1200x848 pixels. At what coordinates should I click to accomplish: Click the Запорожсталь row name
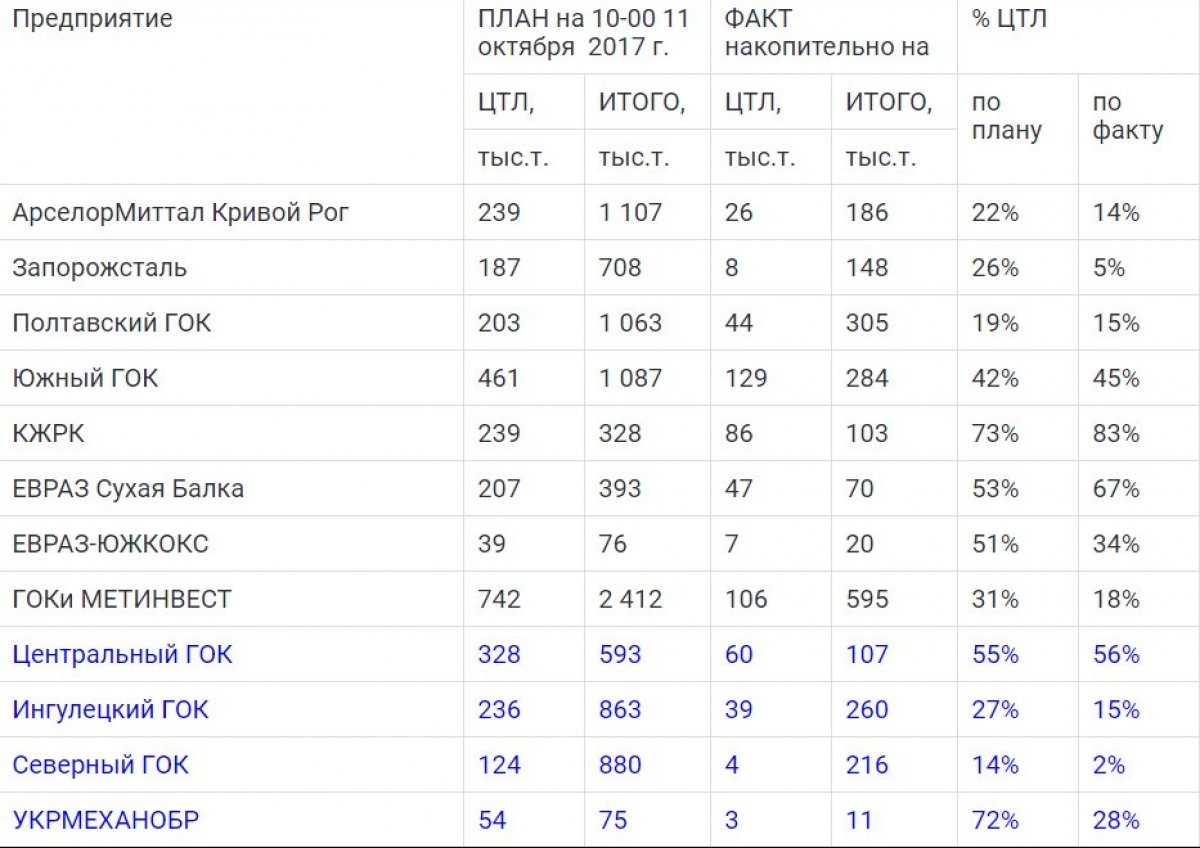(x=99, y=268)
